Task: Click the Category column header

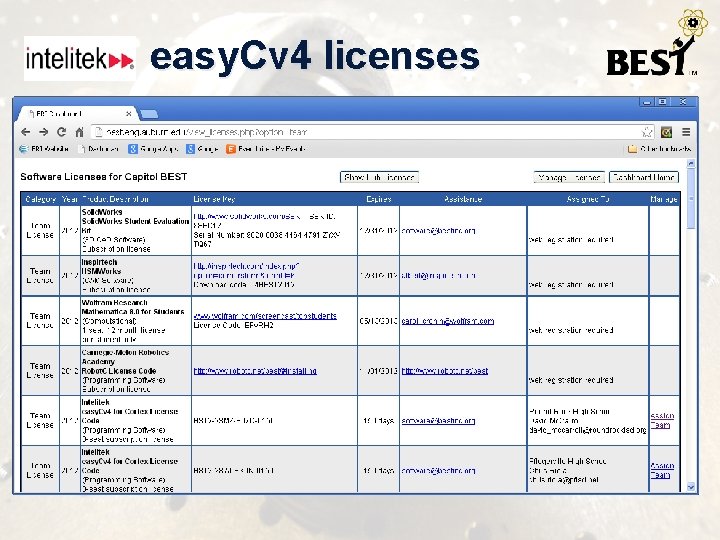Action: pyautogui.click(x=40, y=199)
